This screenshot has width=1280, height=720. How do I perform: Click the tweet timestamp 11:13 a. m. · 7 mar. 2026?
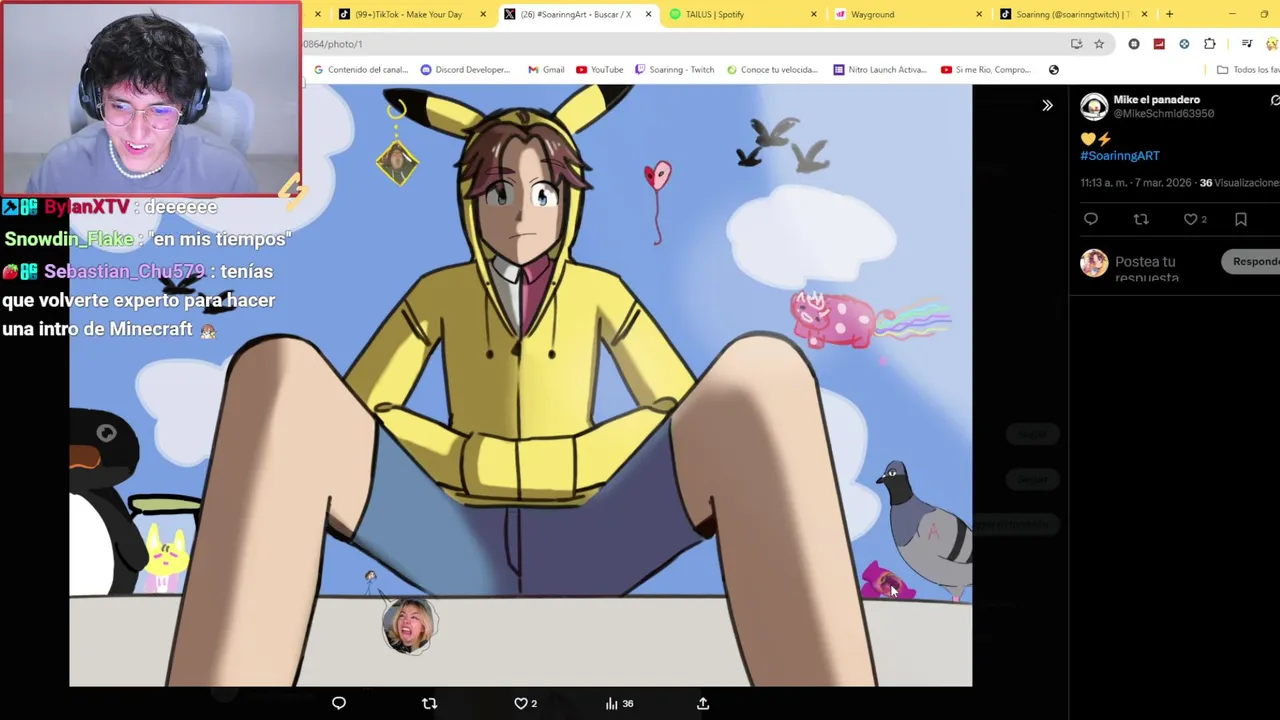1137,183
